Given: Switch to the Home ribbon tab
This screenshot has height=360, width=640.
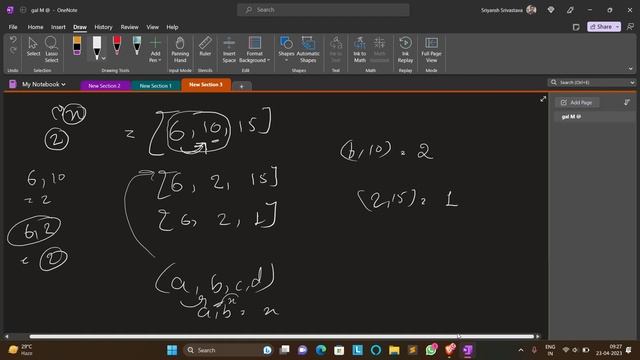Looking at the screenshot, I should coord(35,27).
